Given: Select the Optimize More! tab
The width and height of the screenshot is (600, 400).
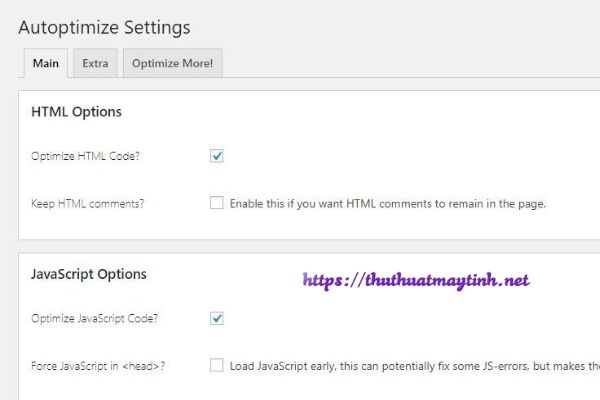Looking at the screenshot, I should pyautogui.click(x=173, y=63).
